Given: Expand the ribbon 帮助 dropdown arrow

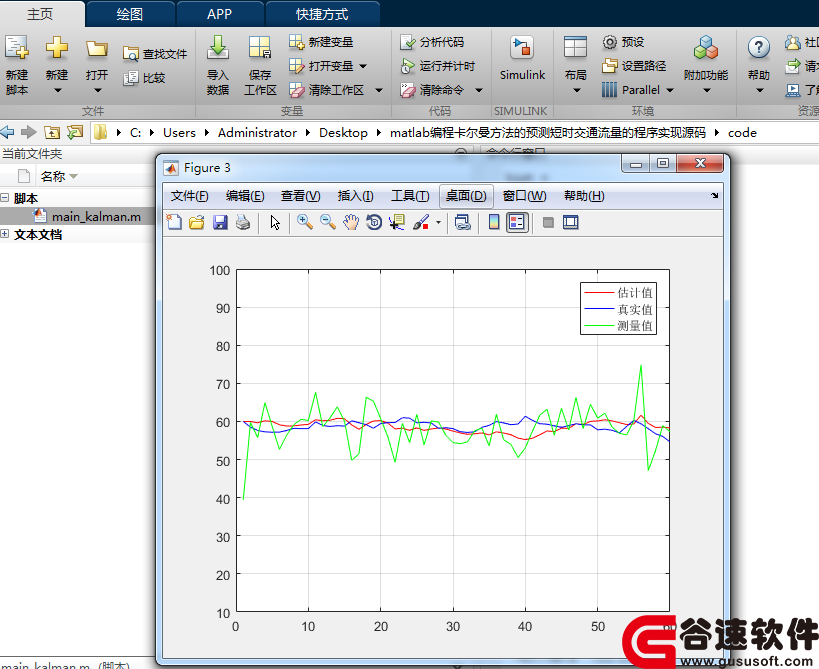Looking at the screenshot, I should pyautogui.click(x=759, y=90).
